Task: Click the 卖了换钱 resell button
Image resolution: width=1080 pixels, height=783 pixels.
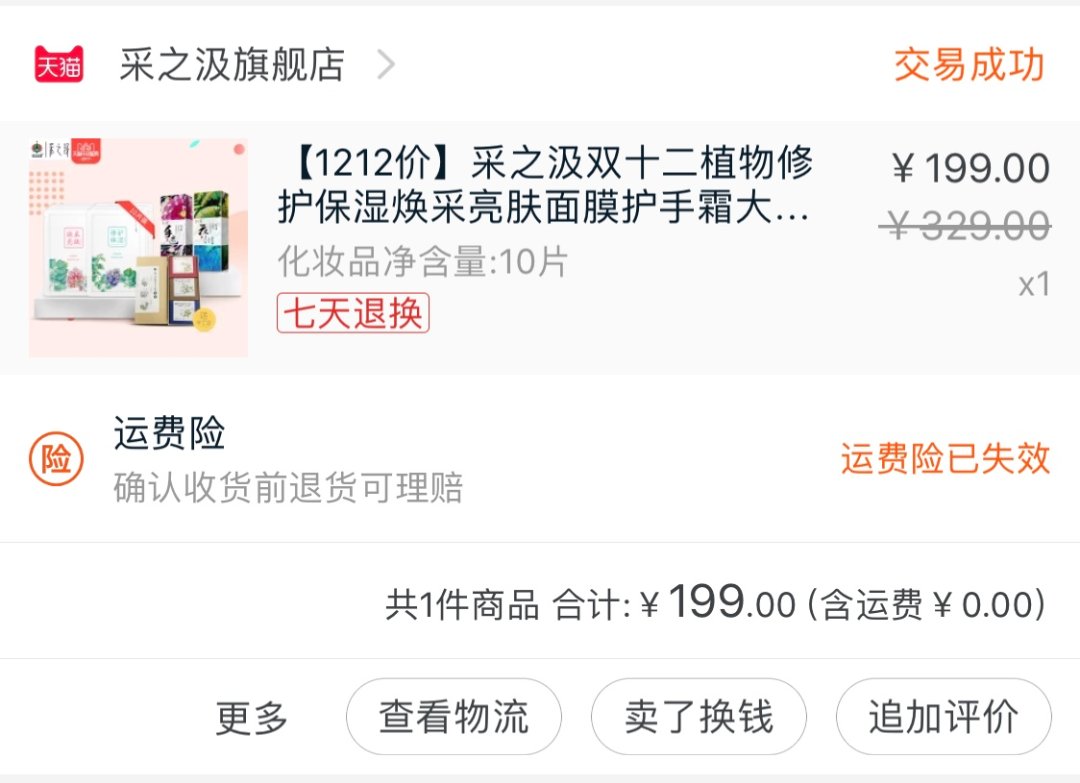Action: pyautogui.click(x=698, y=717)
